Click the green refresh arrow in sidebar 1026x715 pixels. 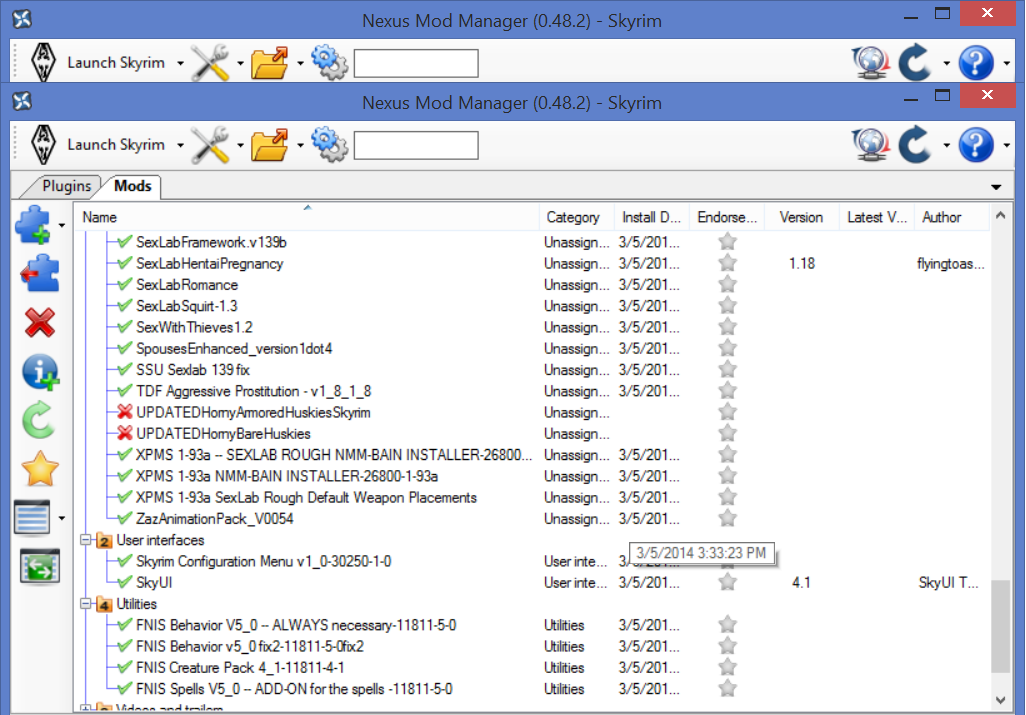[39, 420]
